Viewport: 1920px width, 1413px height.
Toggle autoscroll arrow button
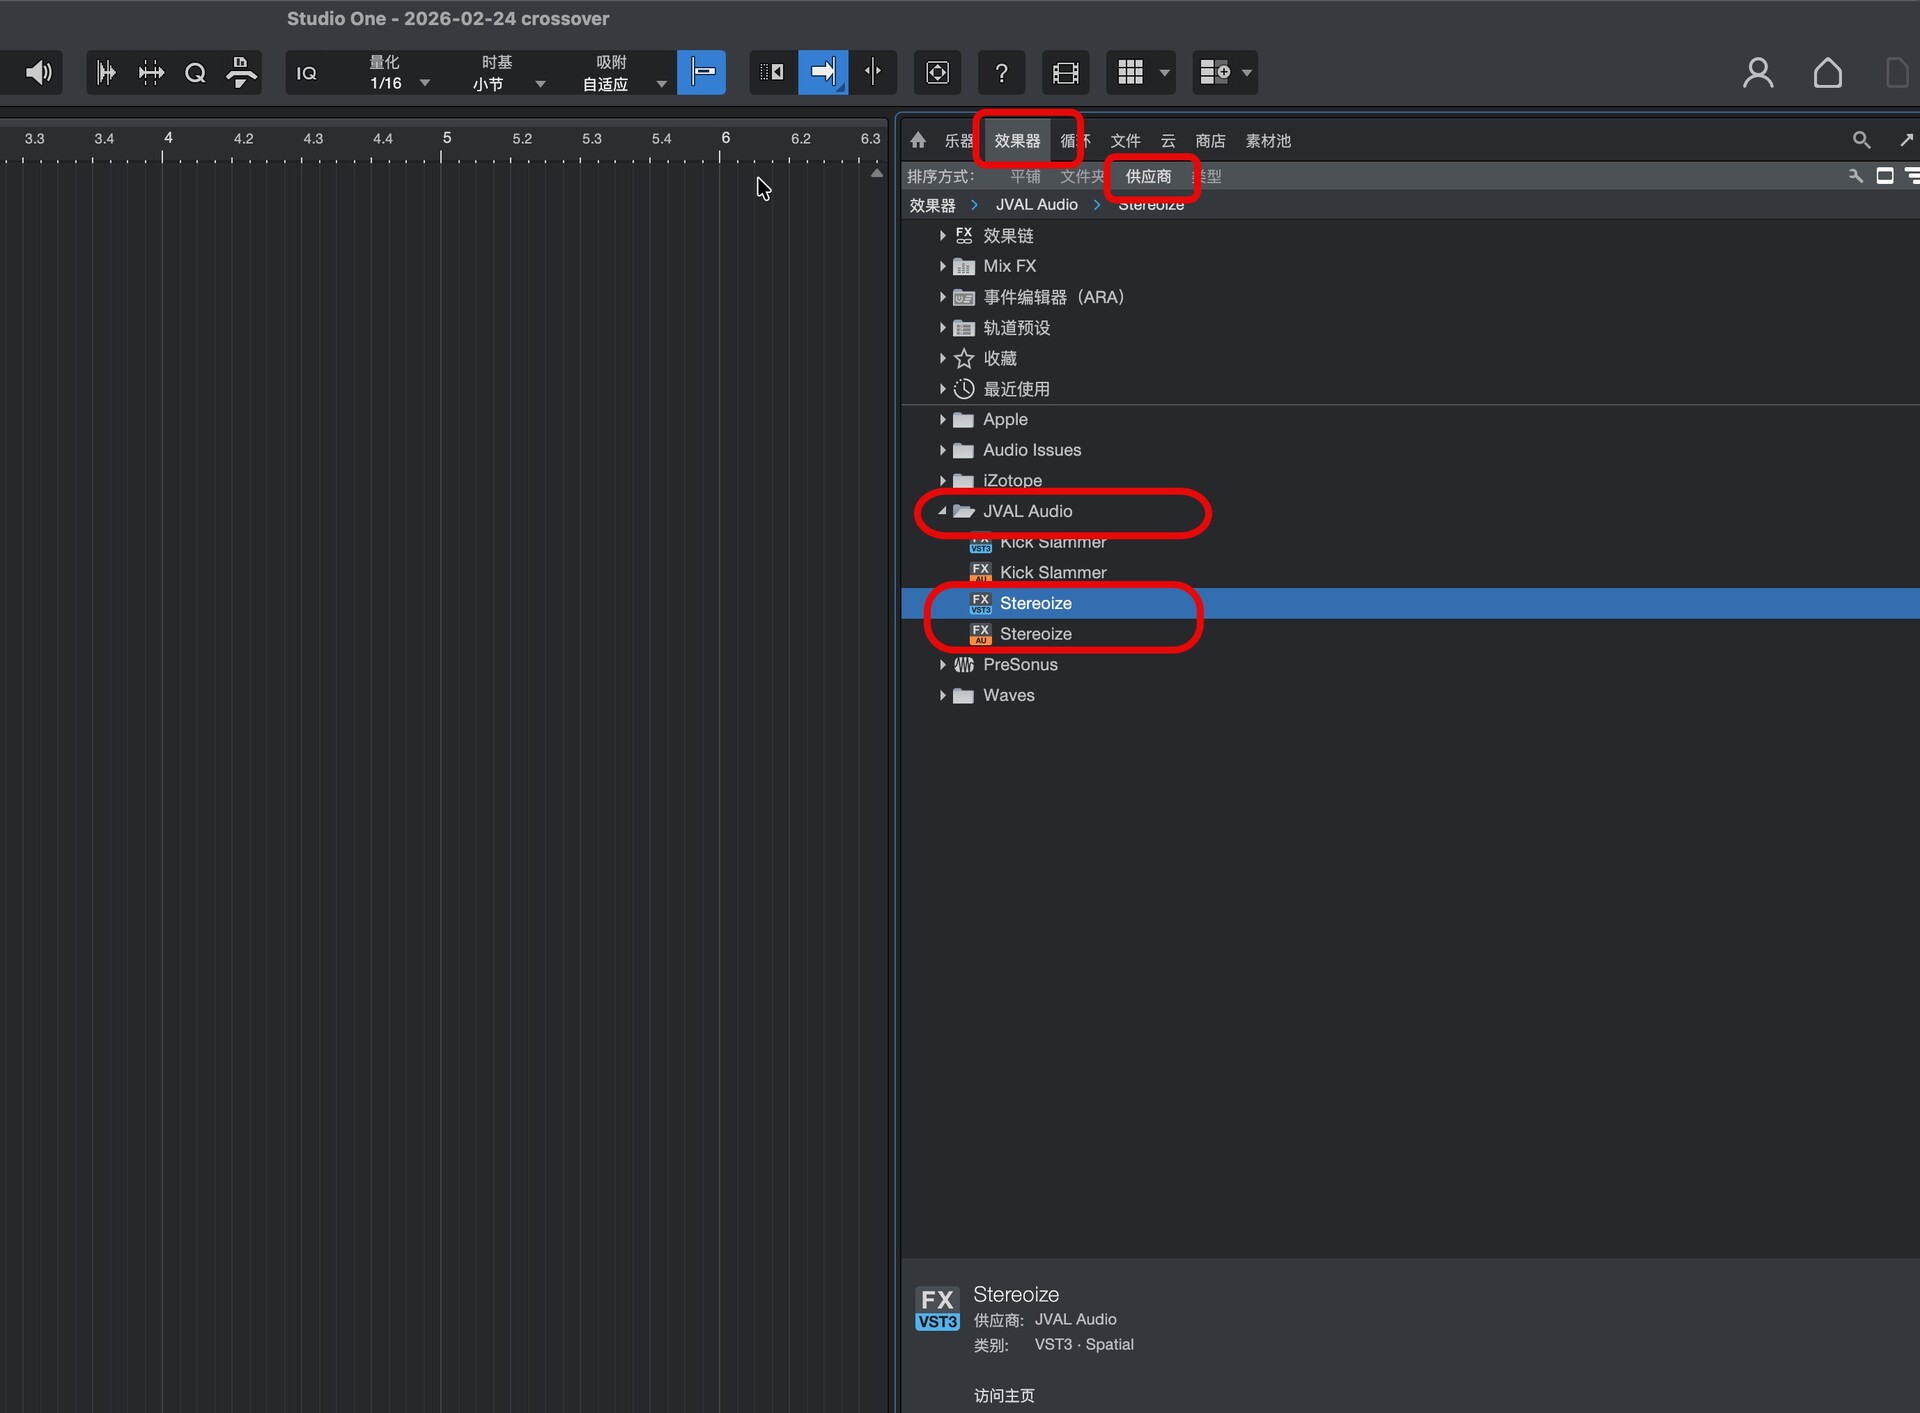823,72
